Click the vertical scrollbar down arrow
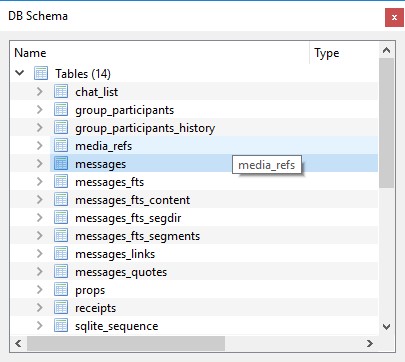The height and width of the screenshot is (362, 405). coord(387,326)
